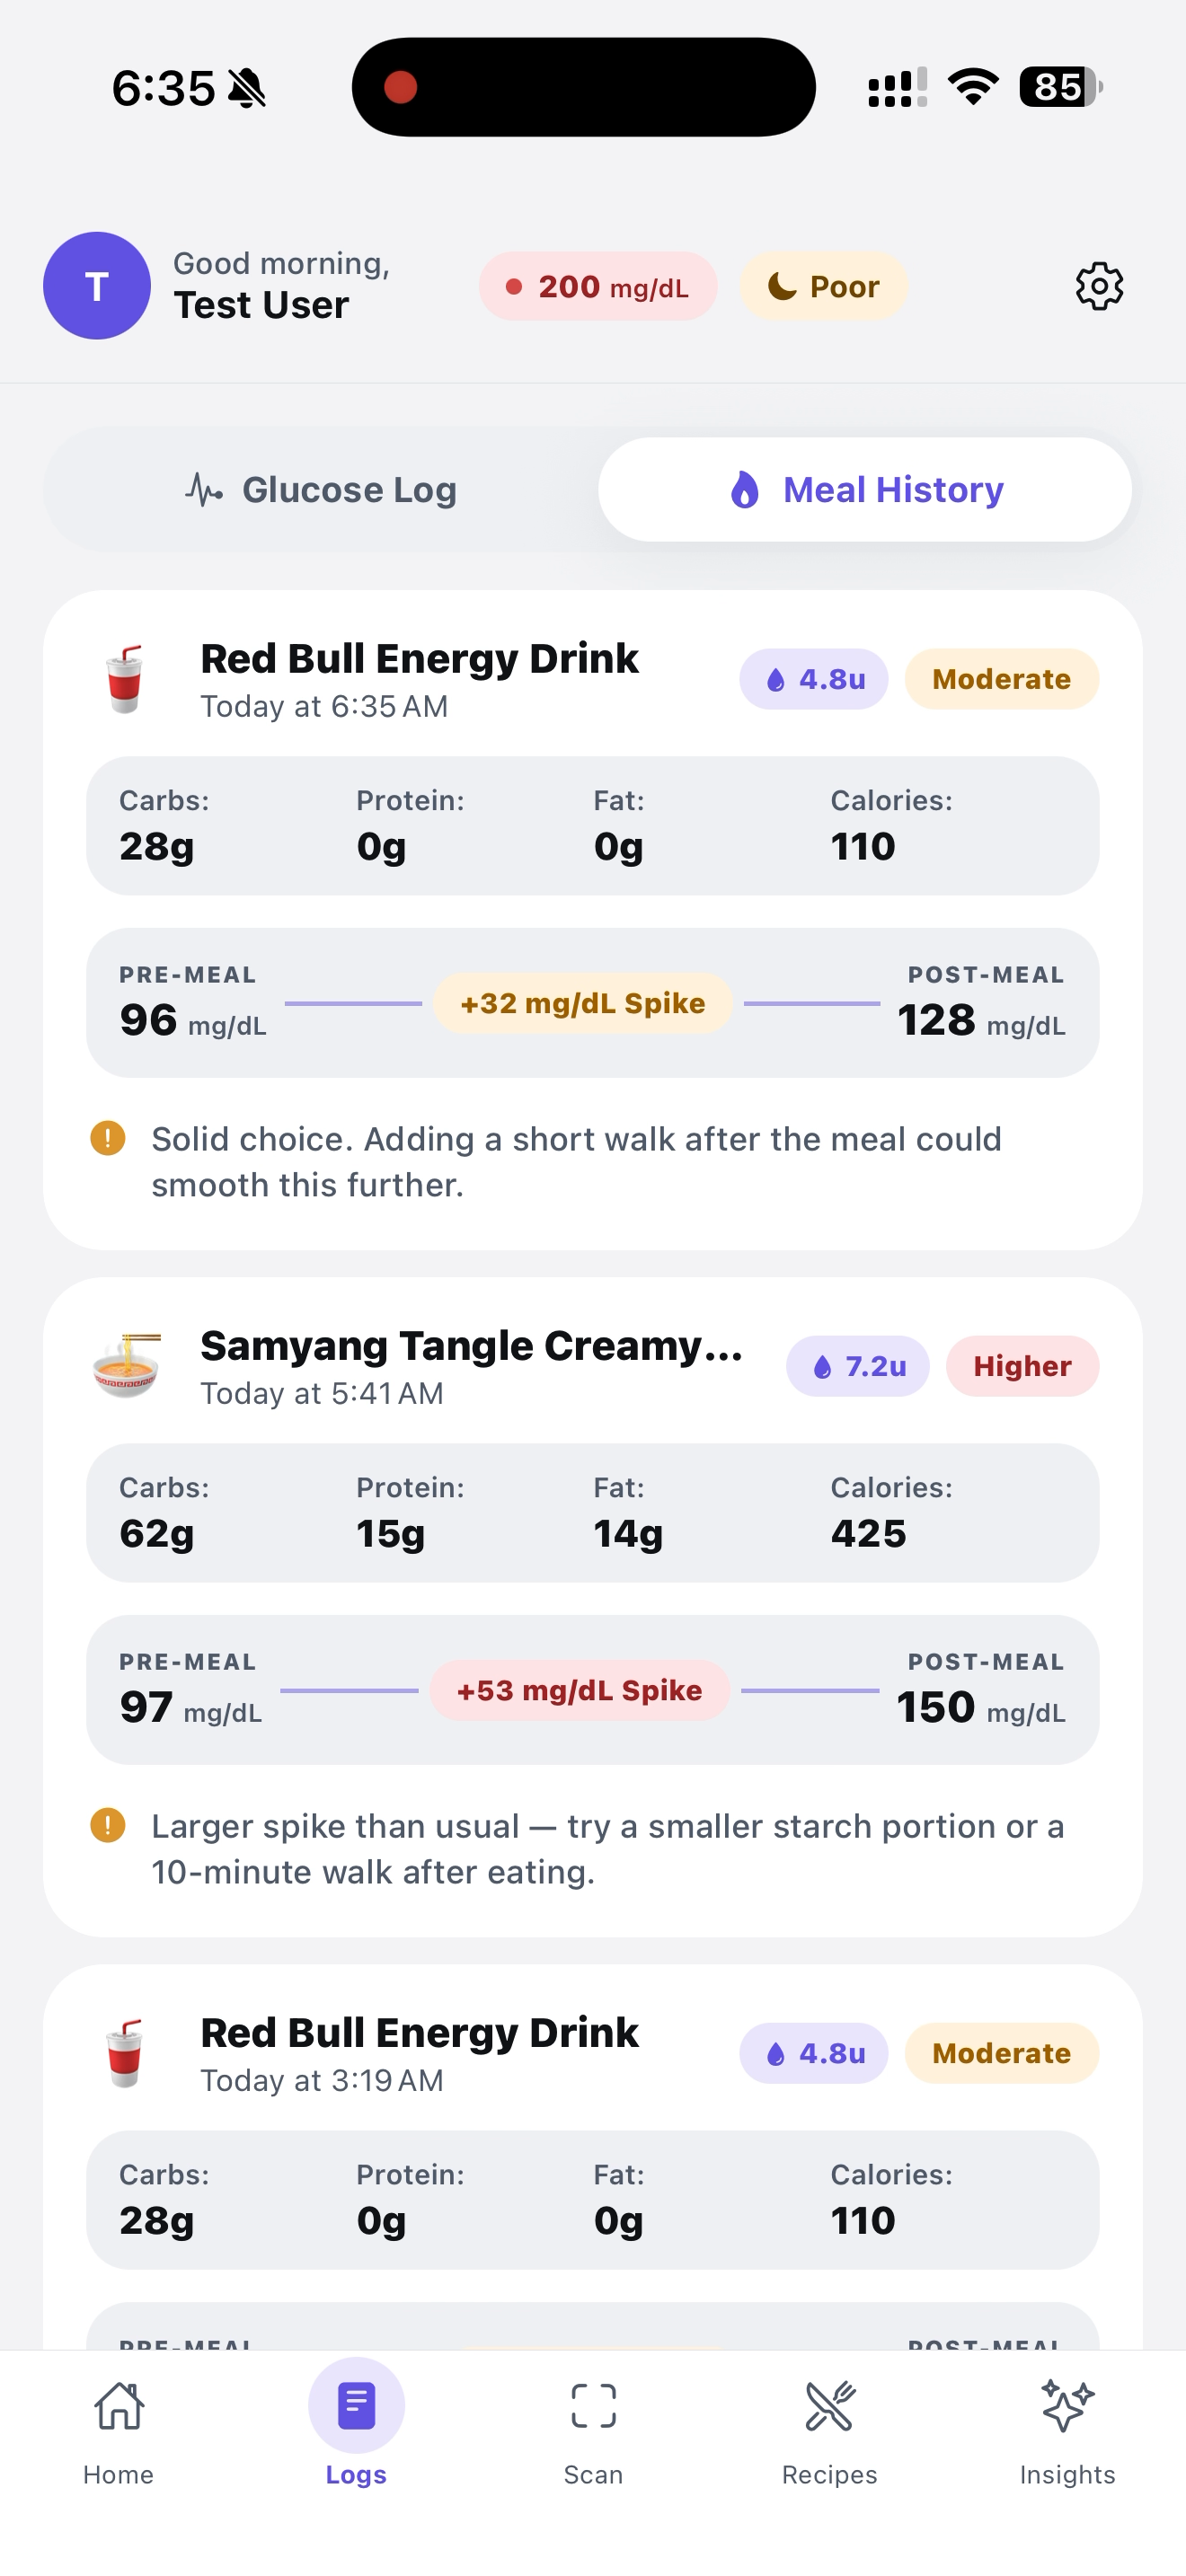Open the Samyang Tangle Creamy meal entry
Viewport: 1186px width, 2576px height.
pyautogui.click(x=471, y=1347)
